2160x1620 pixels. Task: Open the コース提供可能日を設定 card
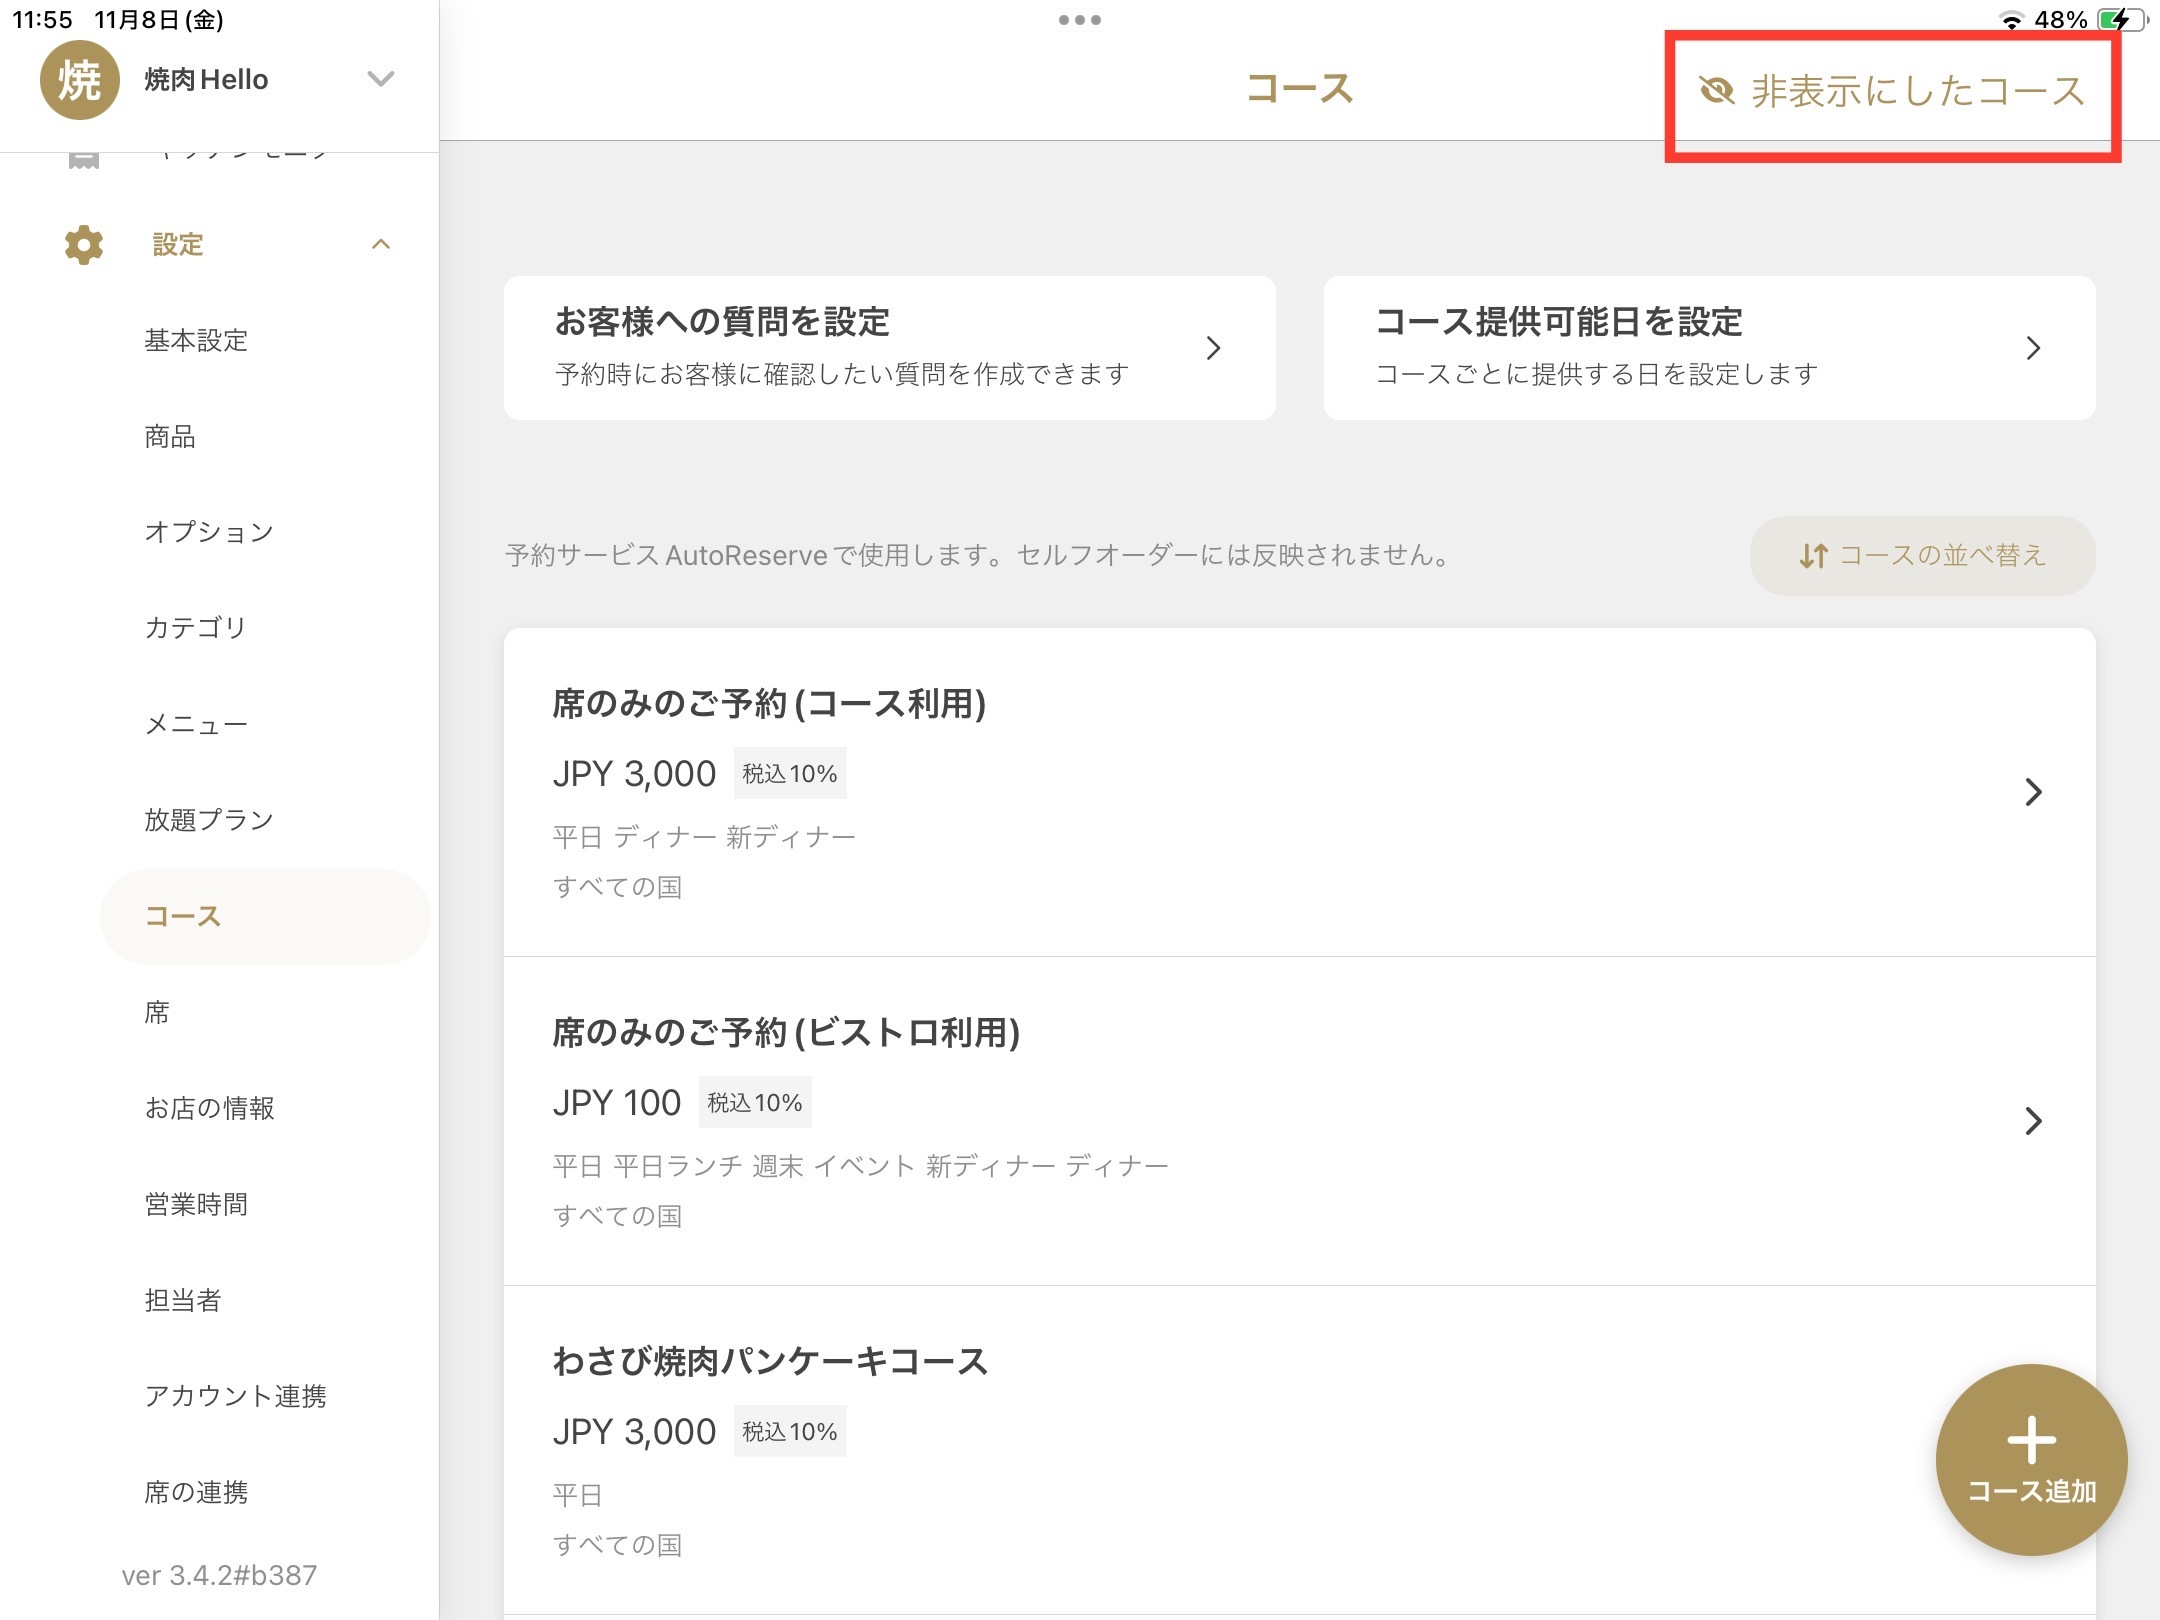pos(1710,348)
